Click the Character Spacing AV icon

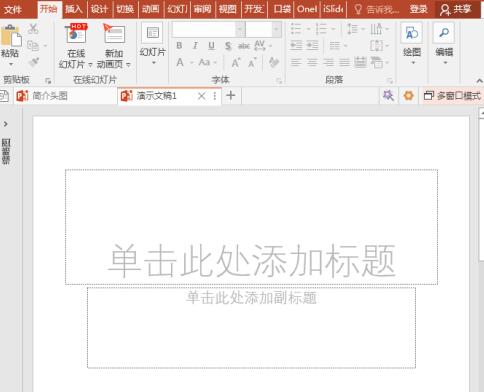pos(260,45)
